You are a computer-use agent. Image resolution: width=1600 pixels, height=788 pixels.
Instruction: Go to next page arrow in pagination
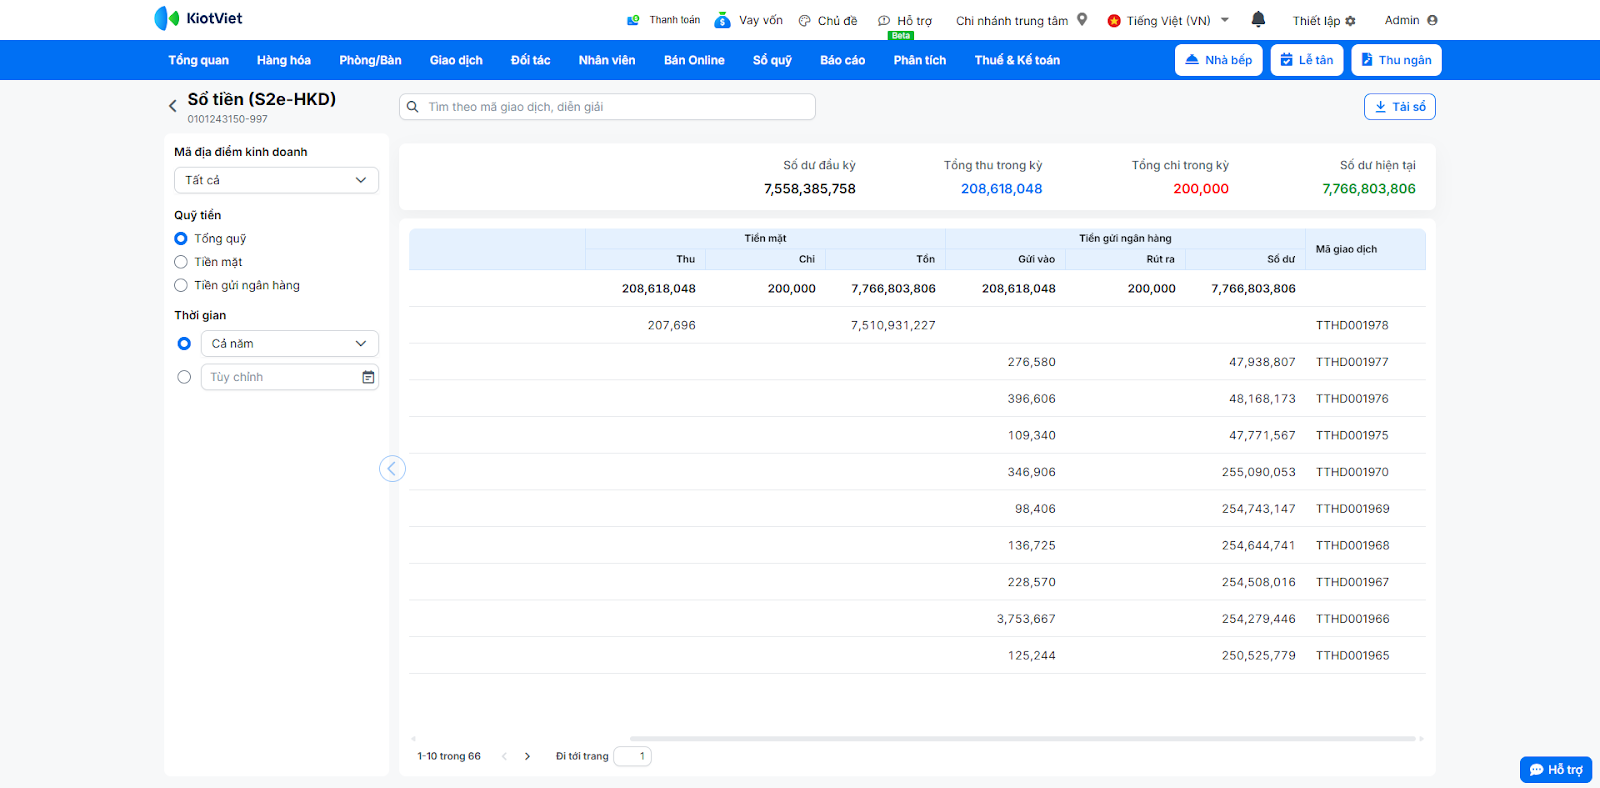coord(527,756)
